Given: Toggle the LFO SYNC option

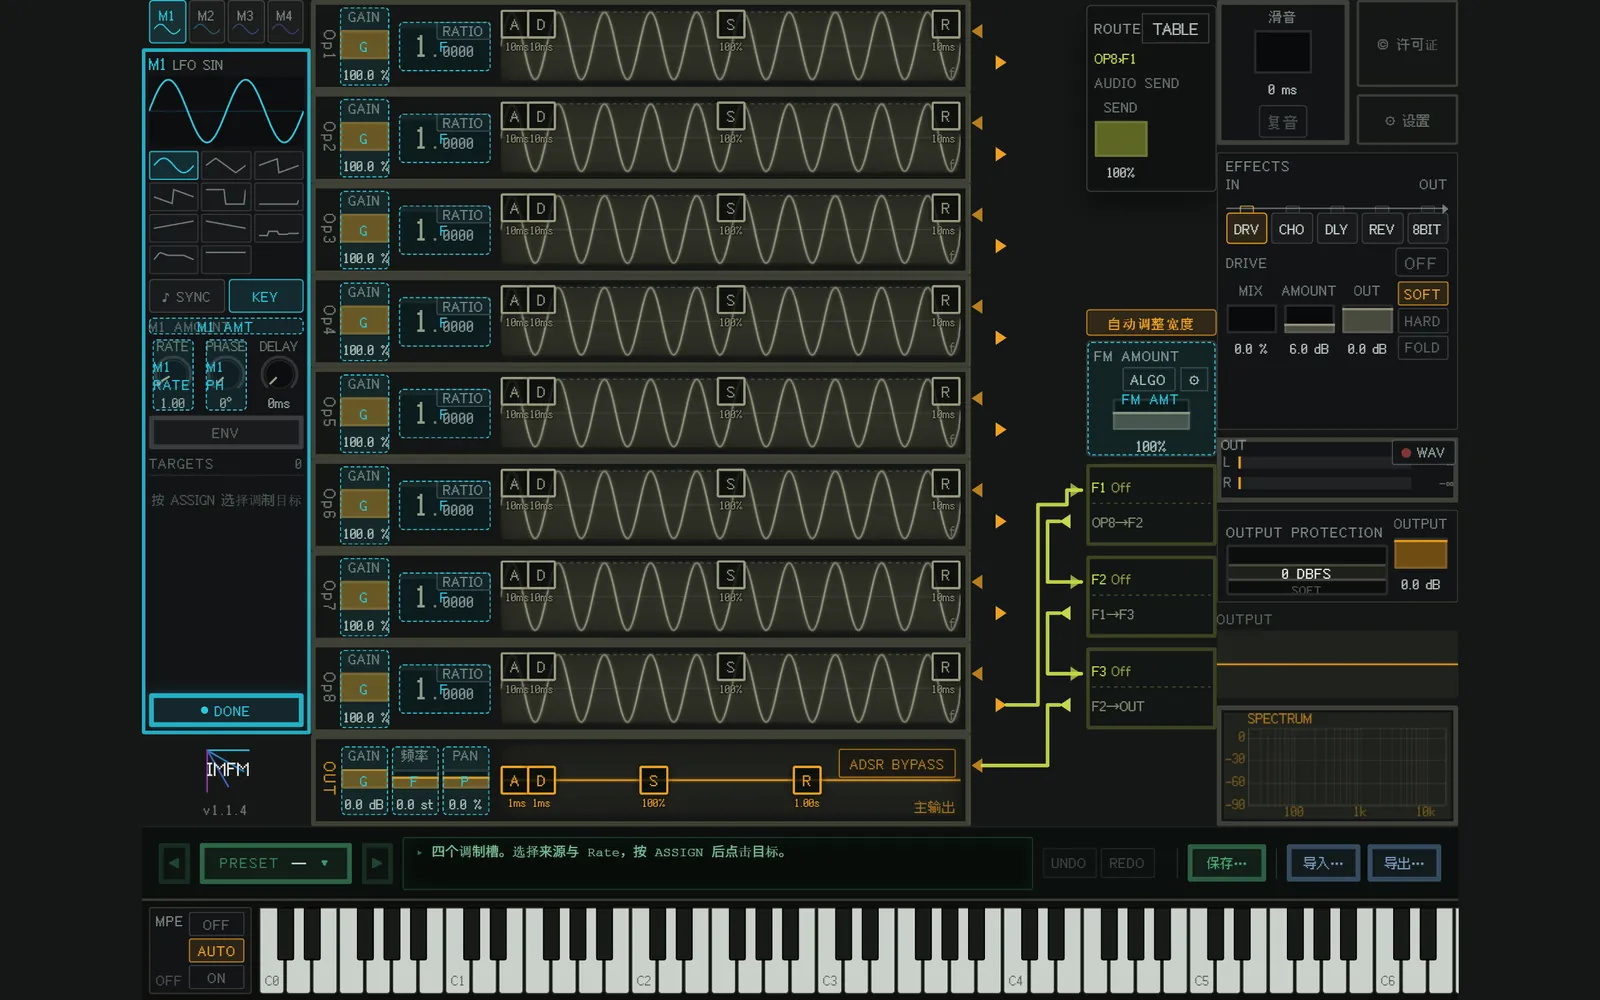Looking at the screenshot, I should 186,297.
